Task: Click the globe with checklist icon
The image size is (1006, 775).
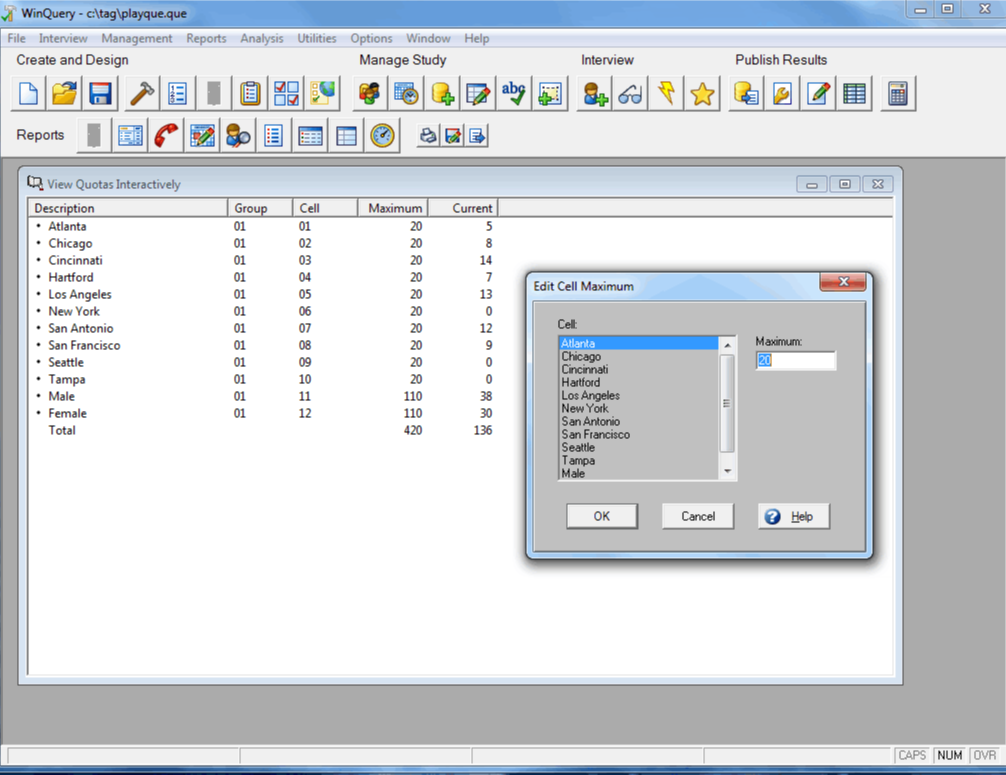Action: coord(322,94)
